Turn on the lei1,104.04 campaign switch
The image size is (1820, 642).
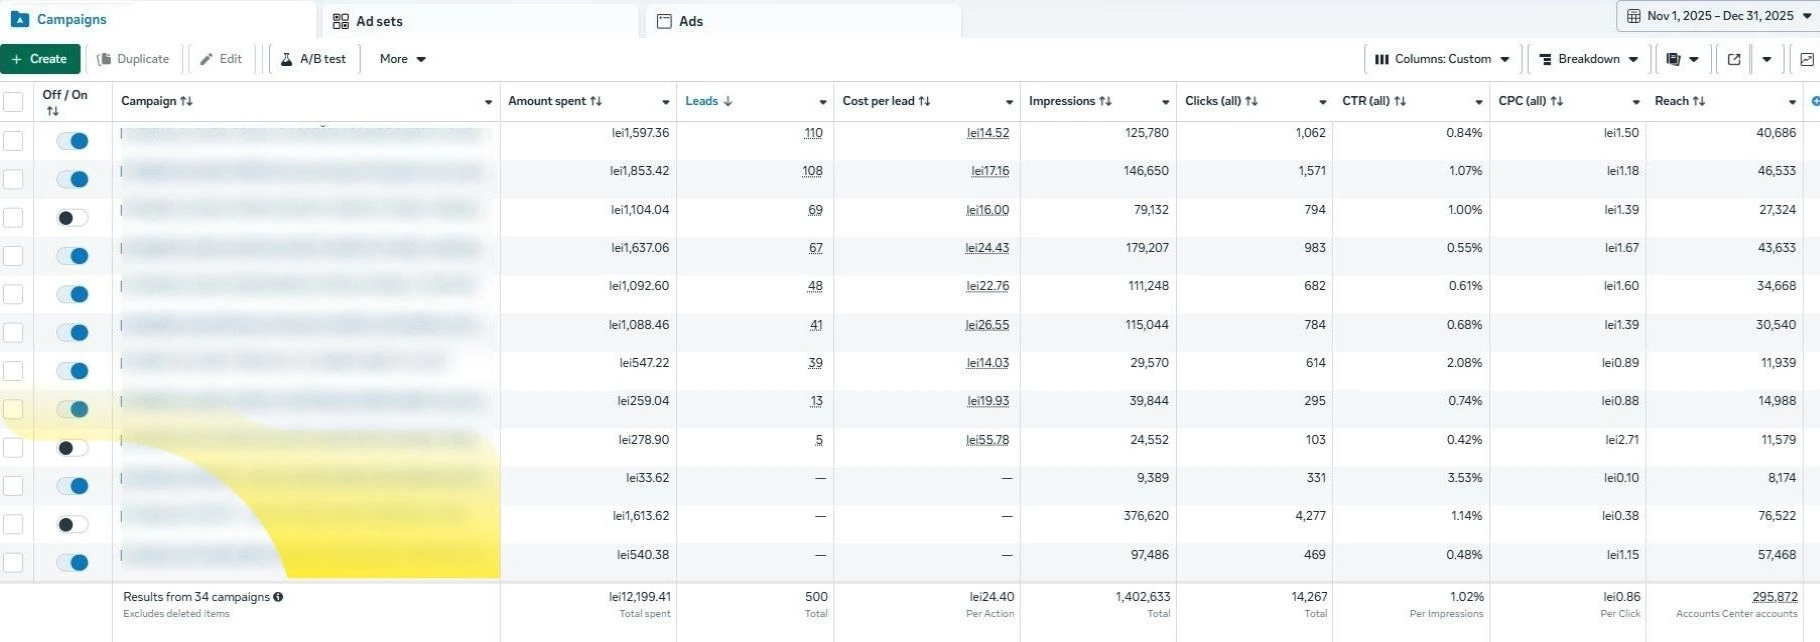click(73, 218)
